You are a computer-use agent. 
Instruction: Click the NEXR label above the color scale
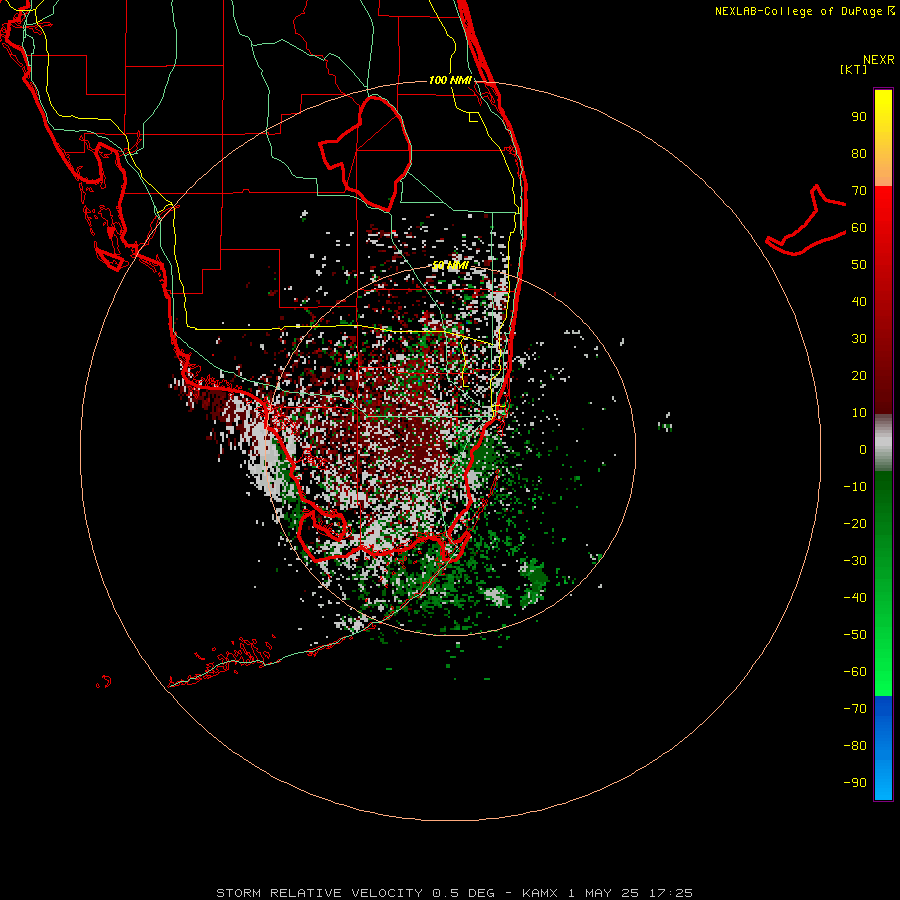(x=879, y=60)
